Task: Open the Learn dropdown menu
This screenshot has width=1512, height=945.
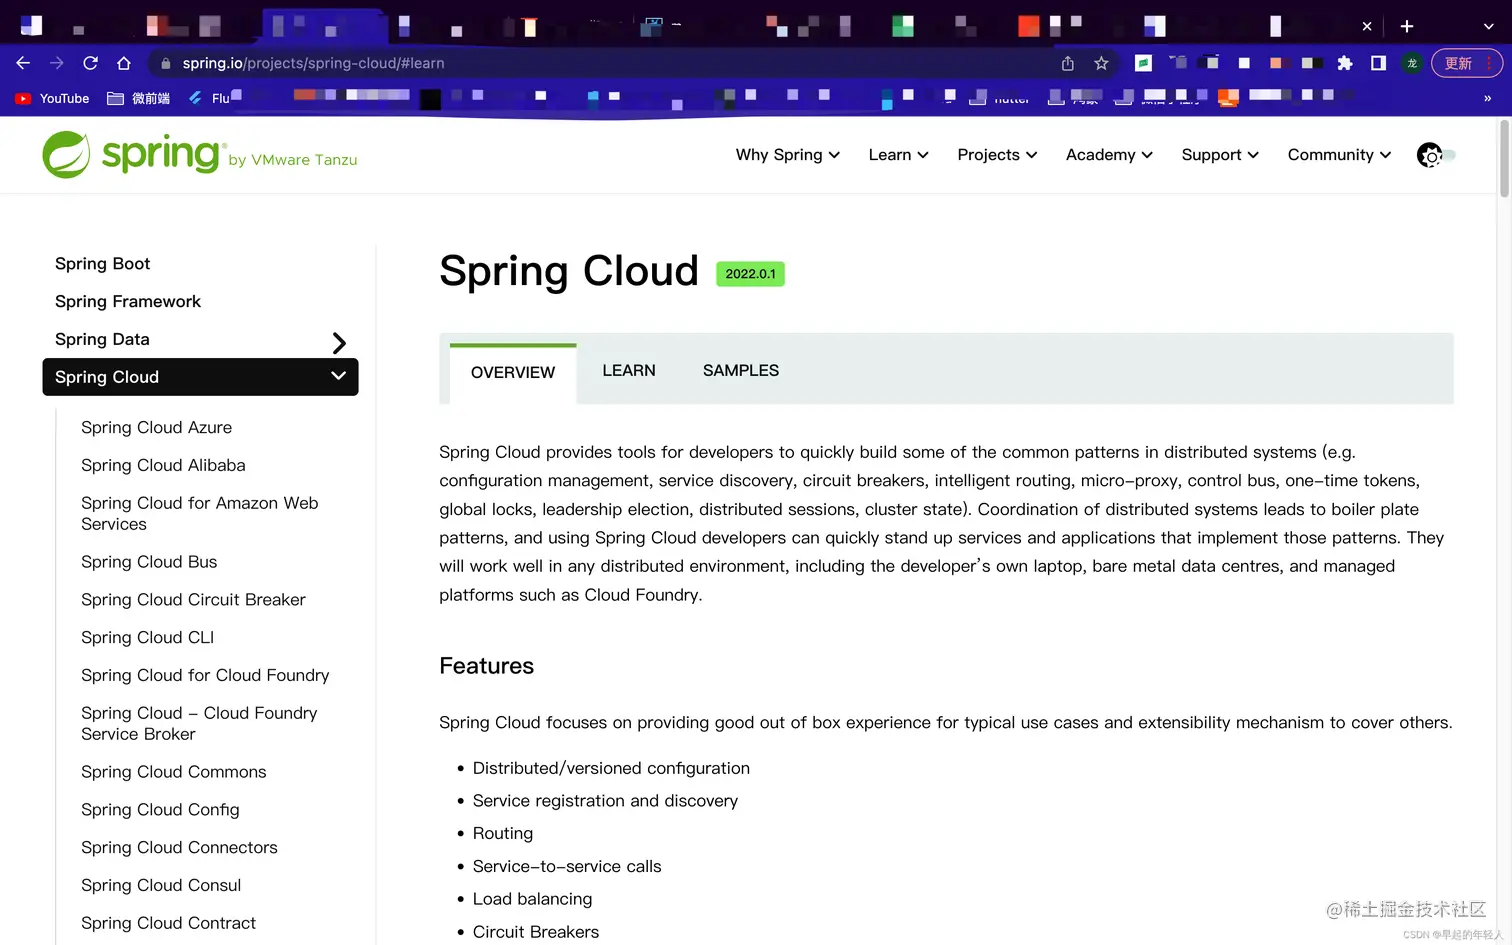Action: coord(899,155)
